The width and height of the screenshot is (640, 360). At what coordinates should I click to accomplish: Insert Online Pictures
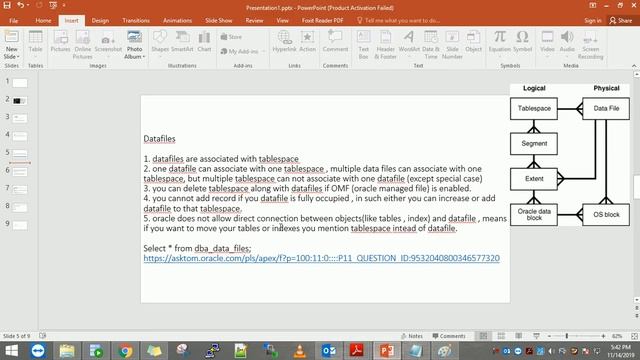pos(82,45)
